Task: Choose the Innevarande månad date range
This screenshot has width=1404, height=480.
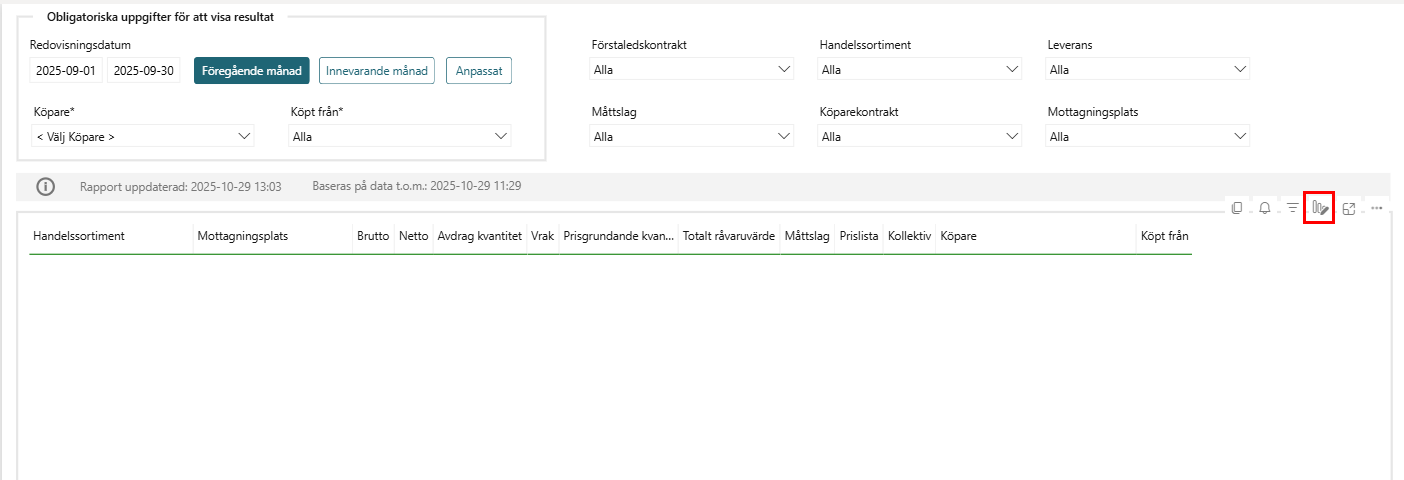Action: coord(376,71)
